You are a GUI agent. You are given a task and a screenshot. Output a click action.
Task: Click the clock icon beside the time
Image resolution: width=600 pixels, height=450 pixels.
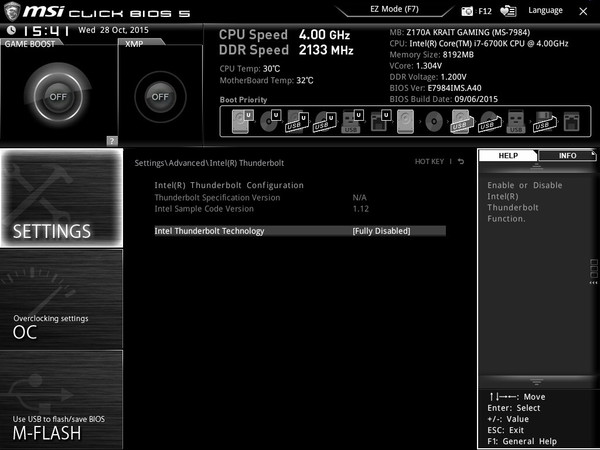[11, 30]
